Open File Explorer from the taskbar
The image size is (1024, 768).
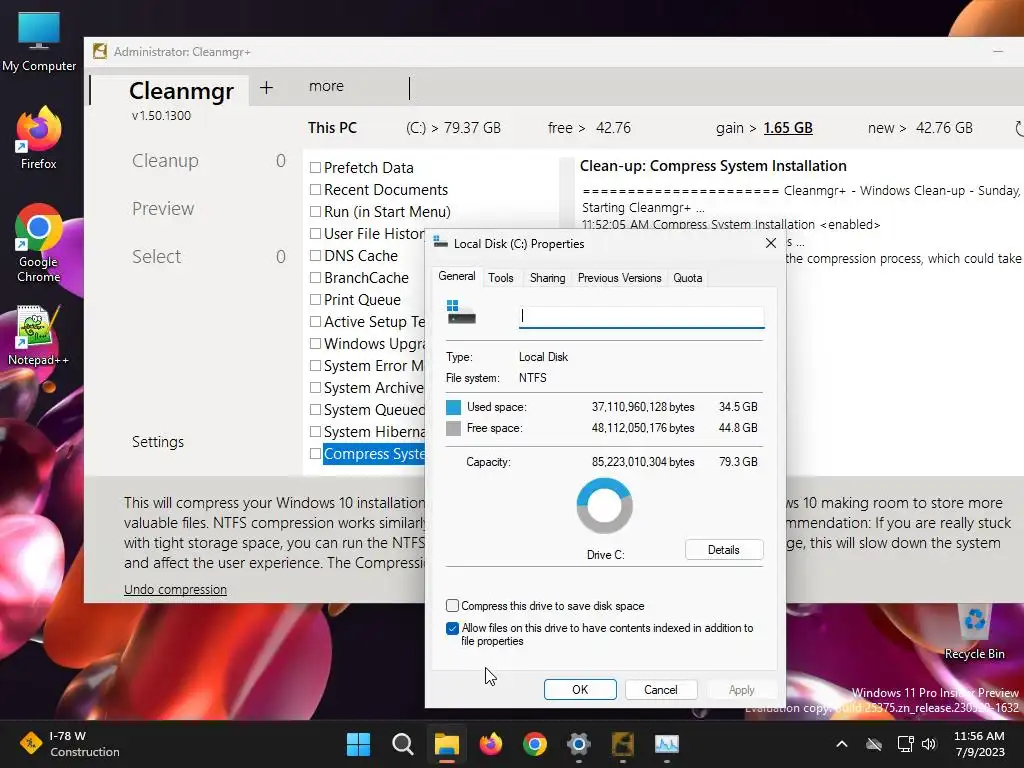pos(447,744)
